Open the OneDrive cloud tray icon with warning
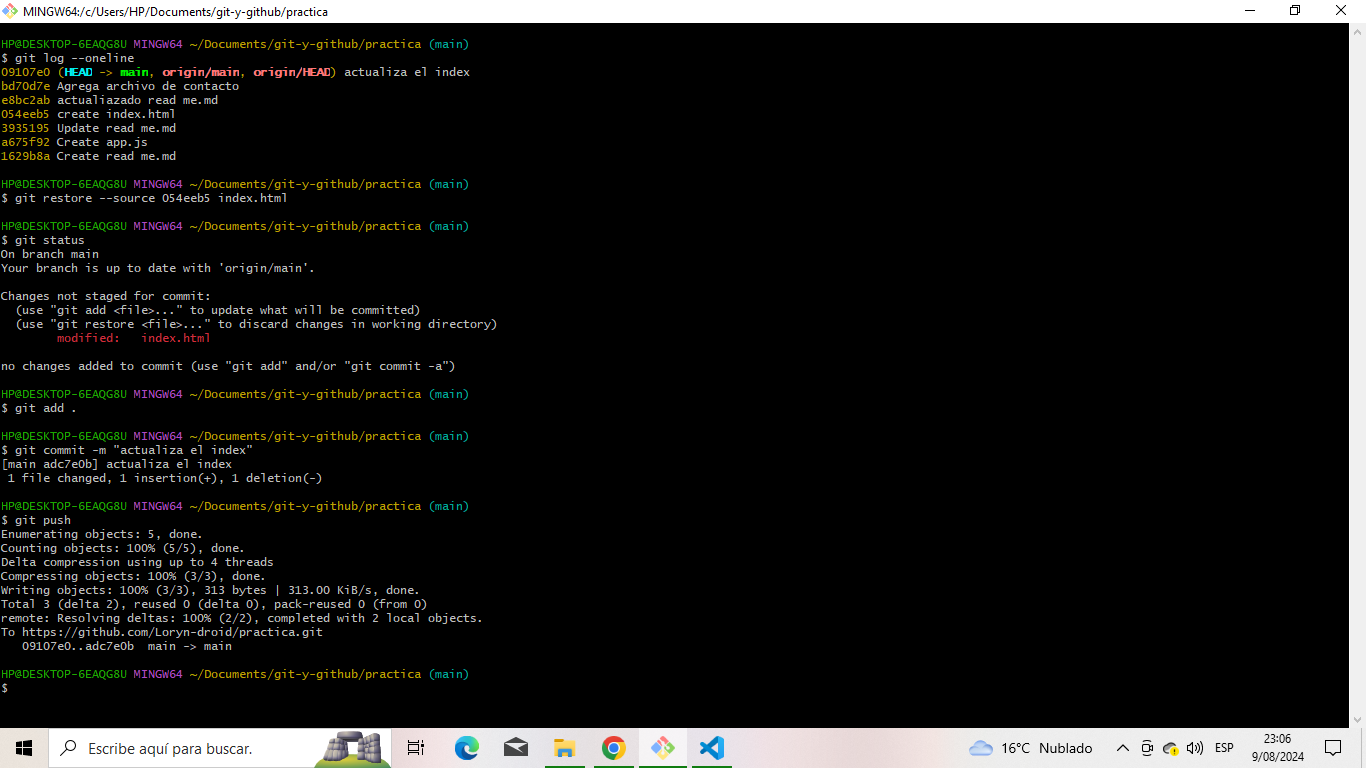 click(1170, 748)
